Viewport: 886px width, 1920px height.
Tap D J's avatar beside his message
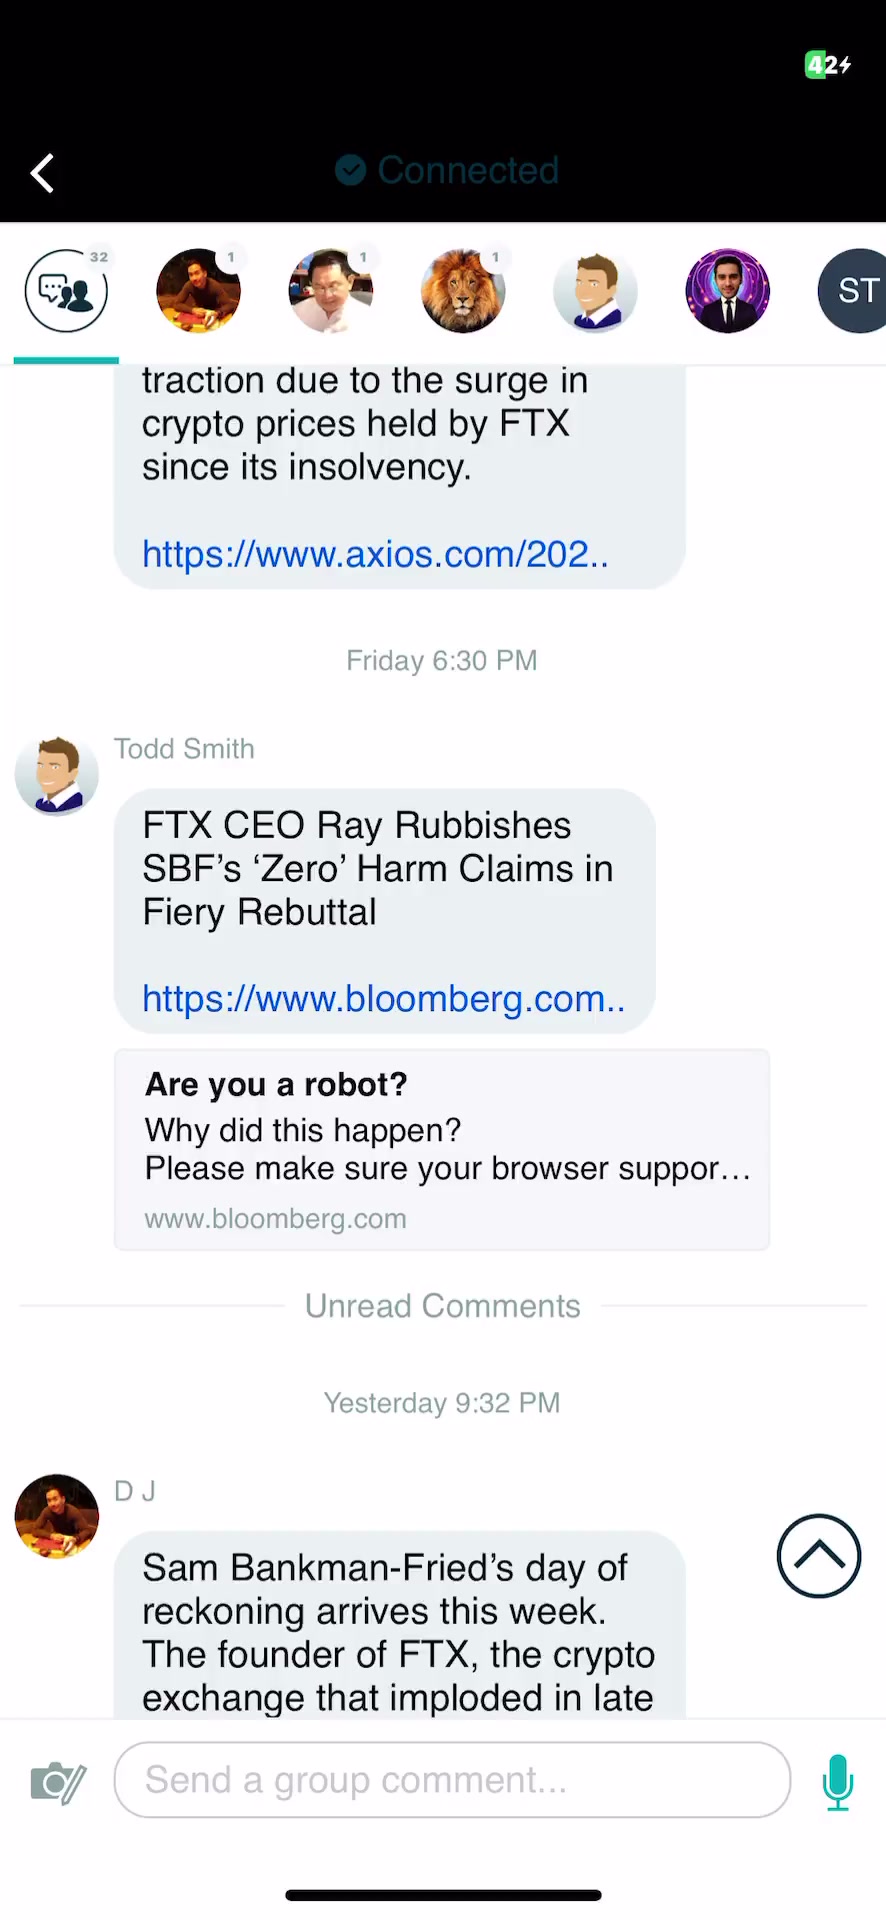pyautogui.click(x=57, y=1516)
